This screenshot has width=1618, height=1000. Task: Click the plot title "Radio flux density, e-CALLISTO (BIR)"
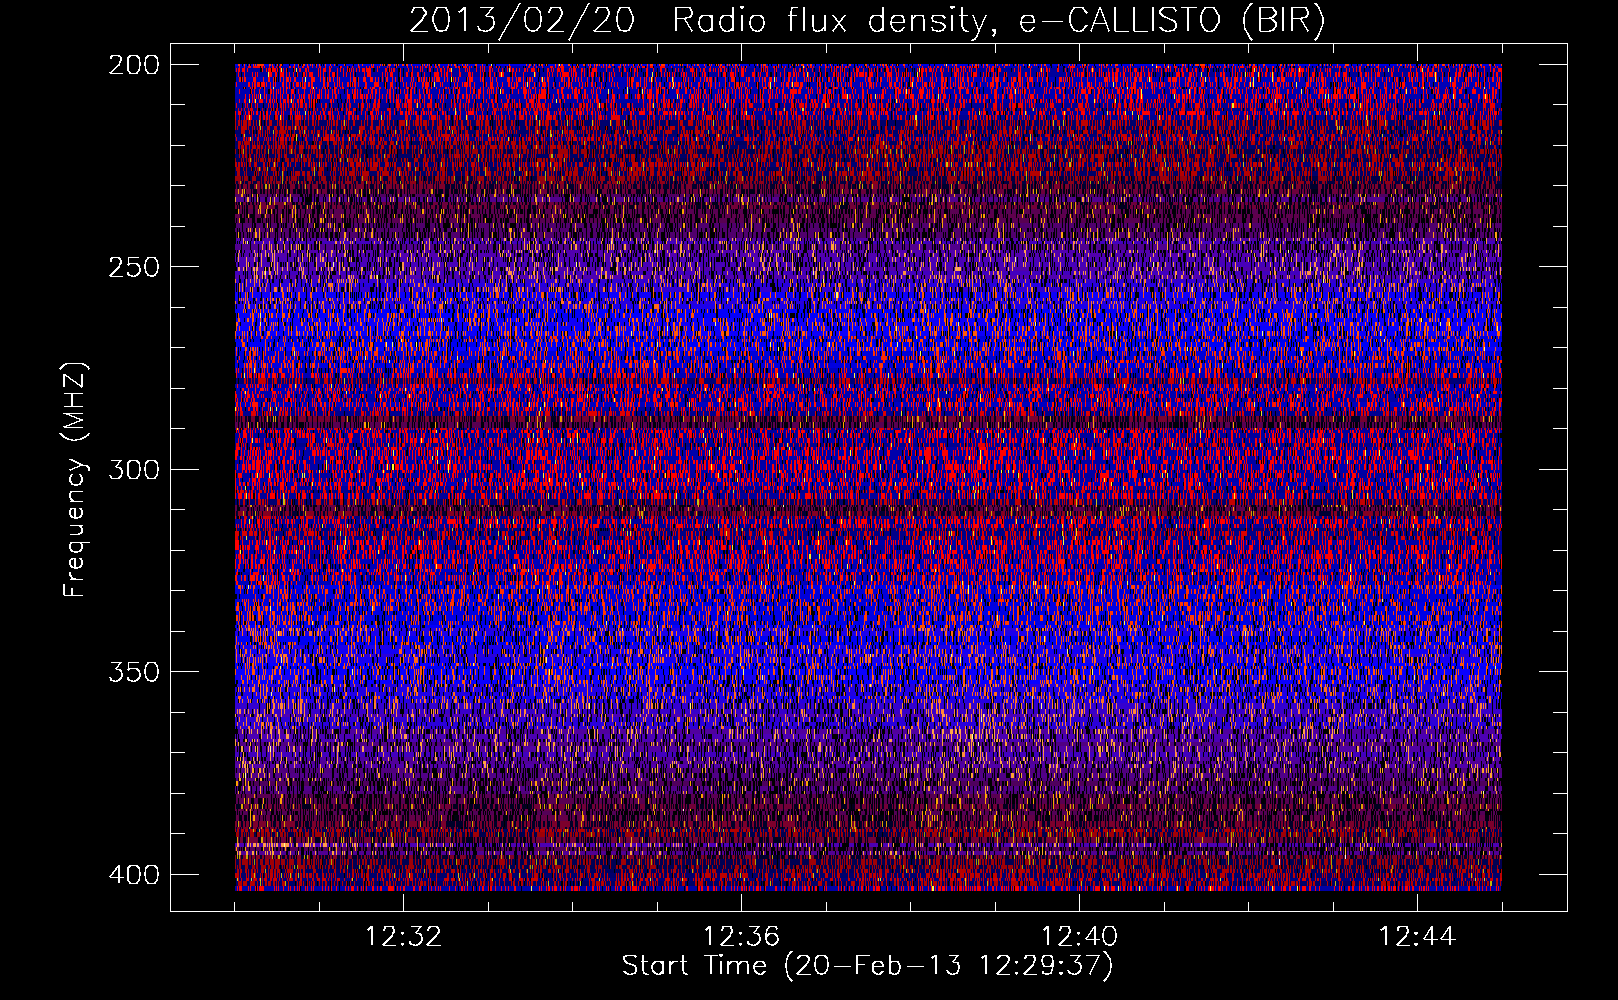point(998,21)
